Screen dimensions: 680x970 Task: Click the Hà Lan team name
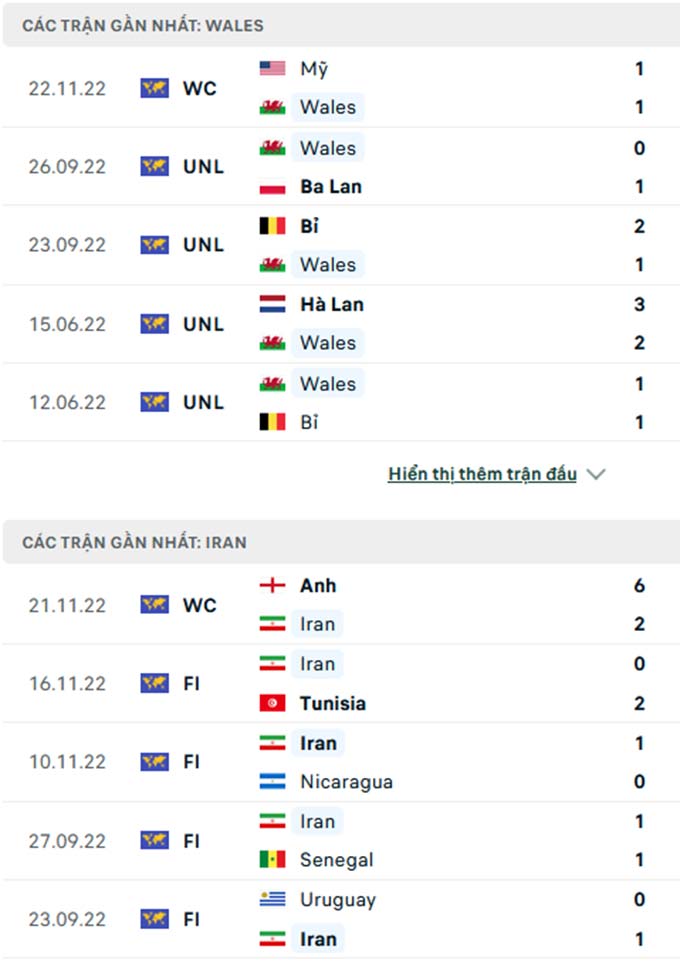pos(331,304)
